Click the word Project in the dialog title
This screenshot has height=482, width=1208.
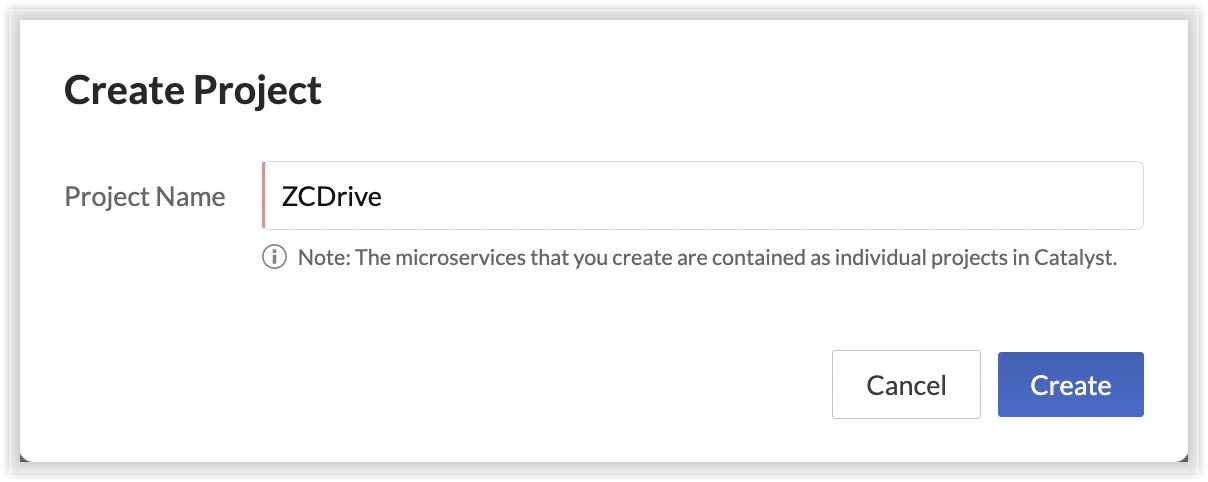pos(257,91)
